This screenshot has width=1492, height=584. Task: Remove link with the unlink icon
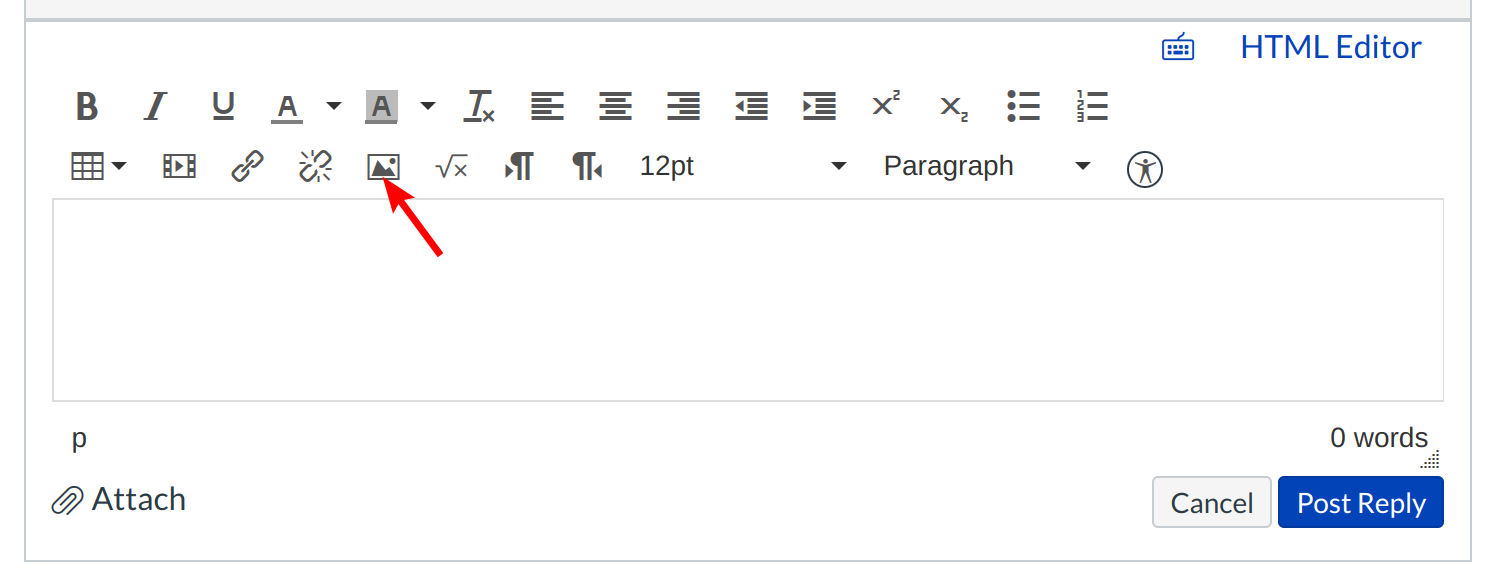[x=315, y=167]
